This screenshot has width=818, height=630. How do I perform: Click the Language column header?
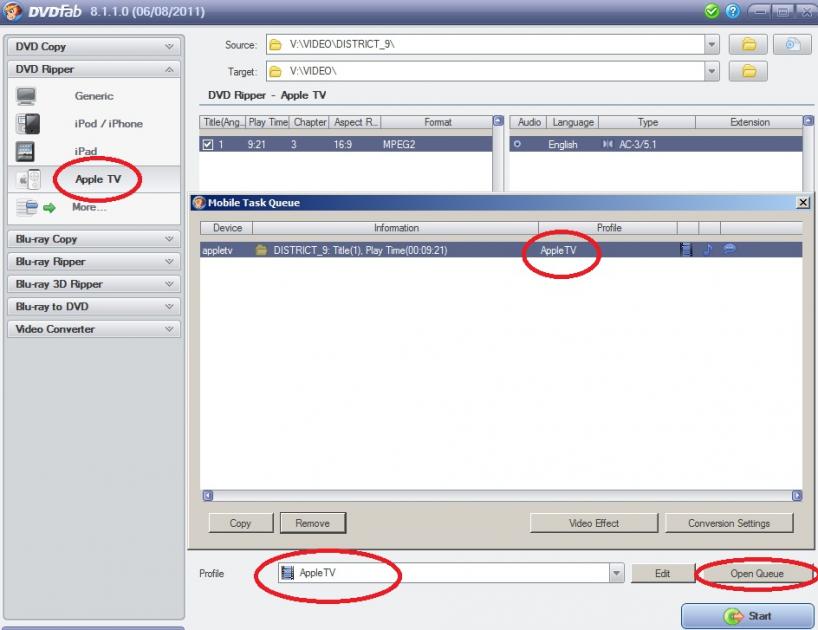[572, 122]
